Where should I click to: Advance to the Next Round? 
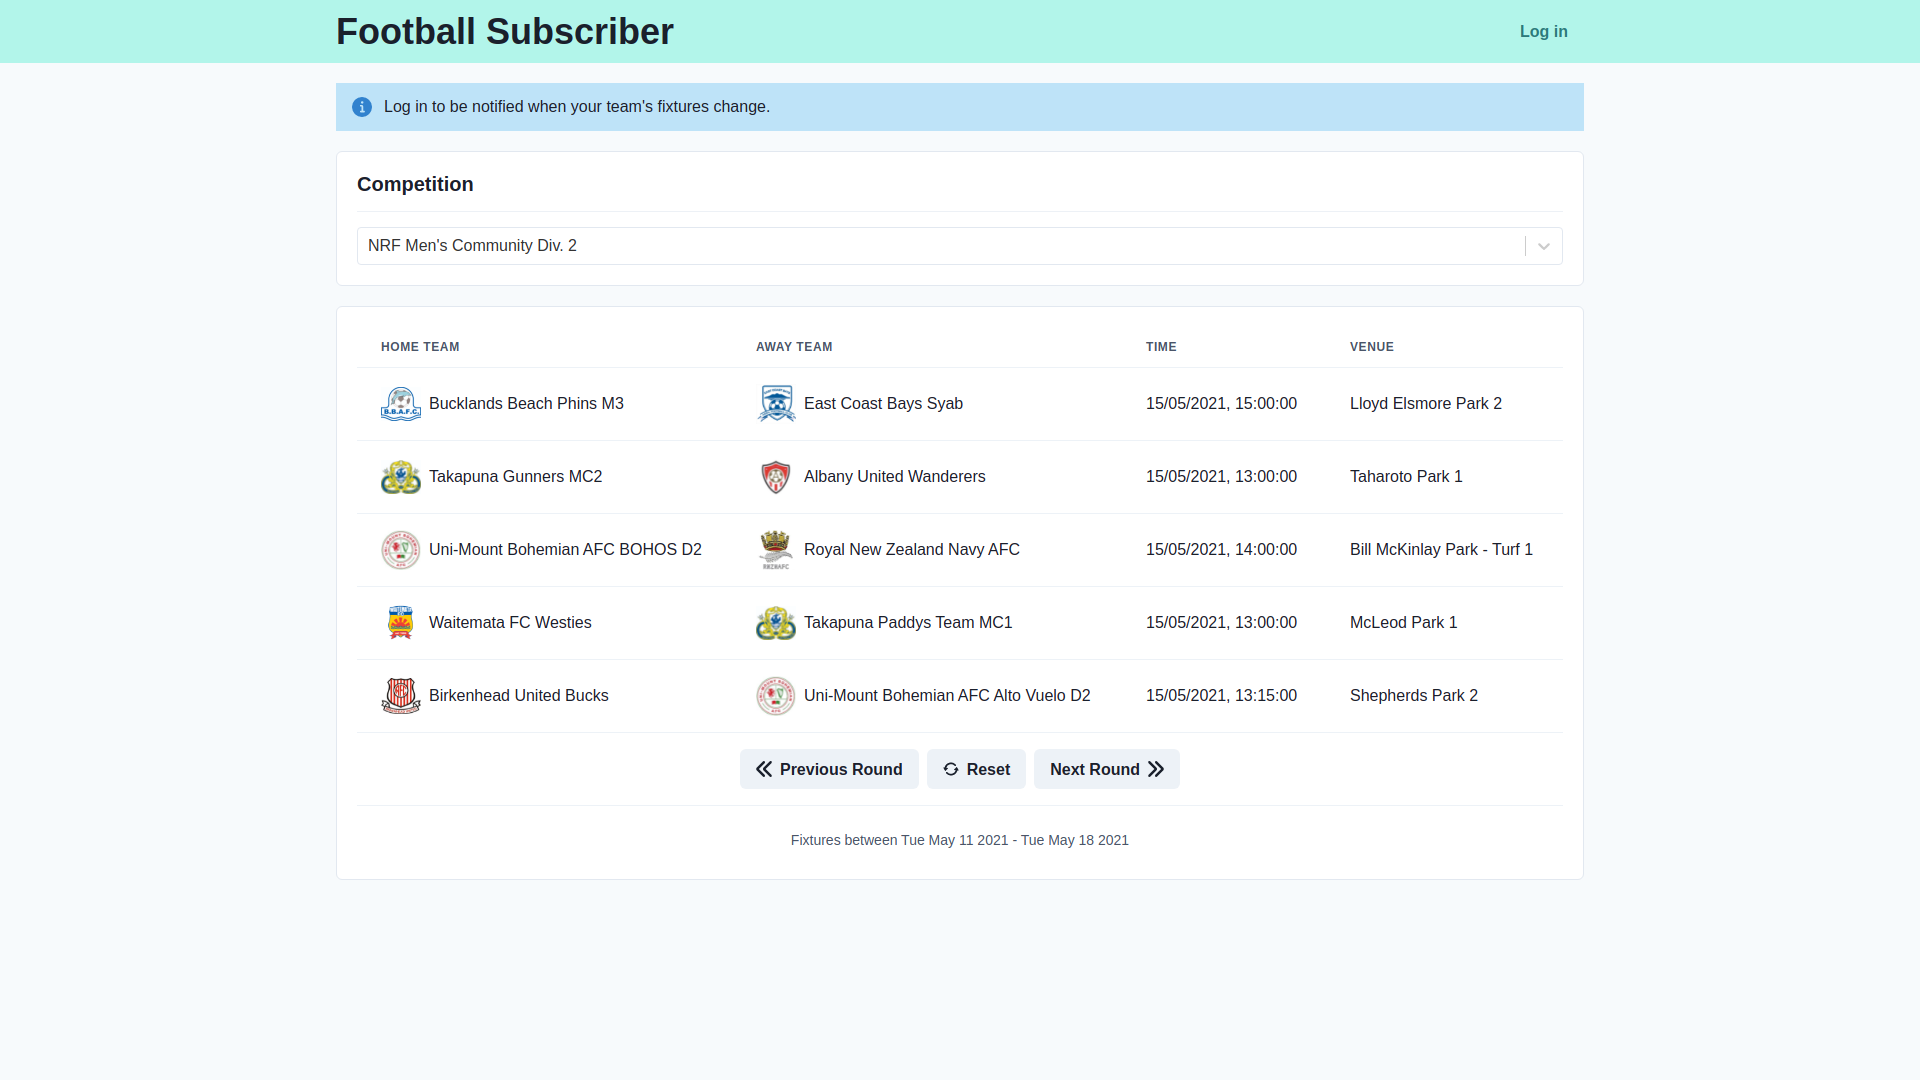coord(1106,769)
